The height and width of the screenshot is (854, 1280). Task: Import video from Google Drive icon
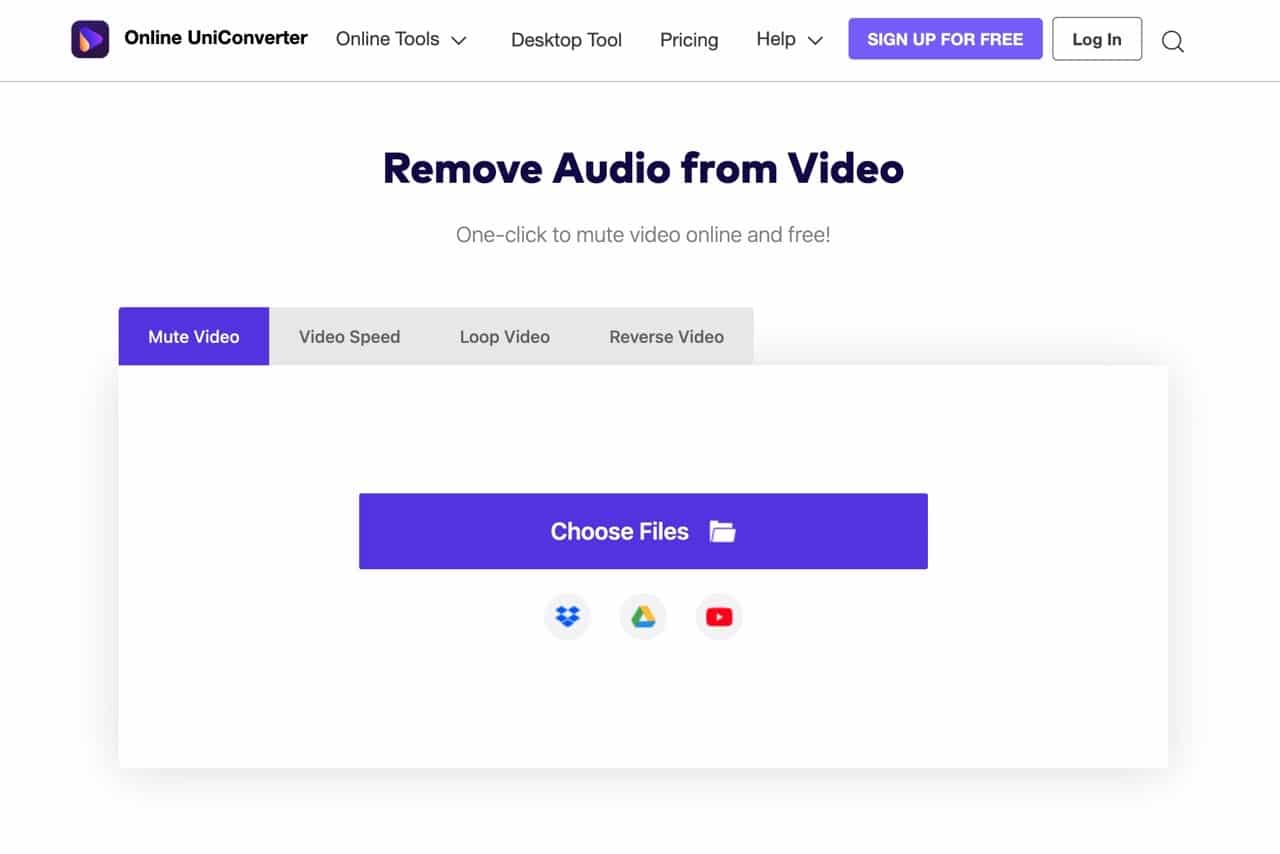pyautogui.click(x=643, y=617)
